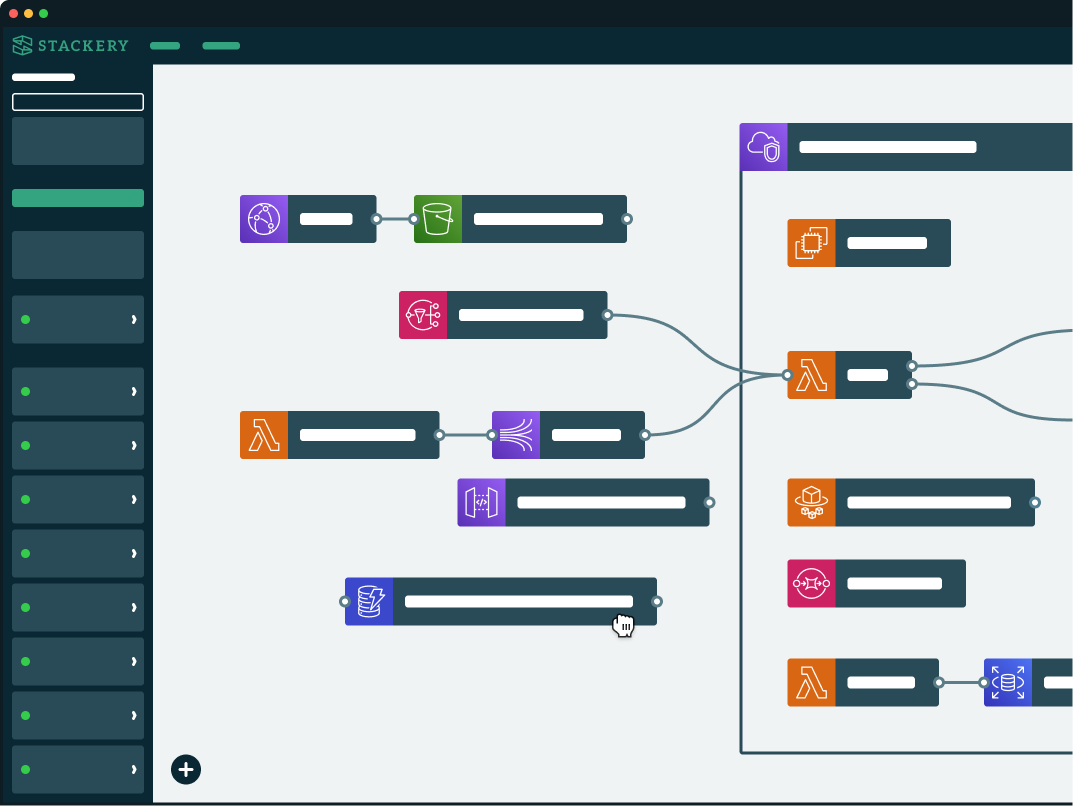Click the input port of the RDS database node
The height and width of the screenshot is (806, 1073).
point(984,683)
